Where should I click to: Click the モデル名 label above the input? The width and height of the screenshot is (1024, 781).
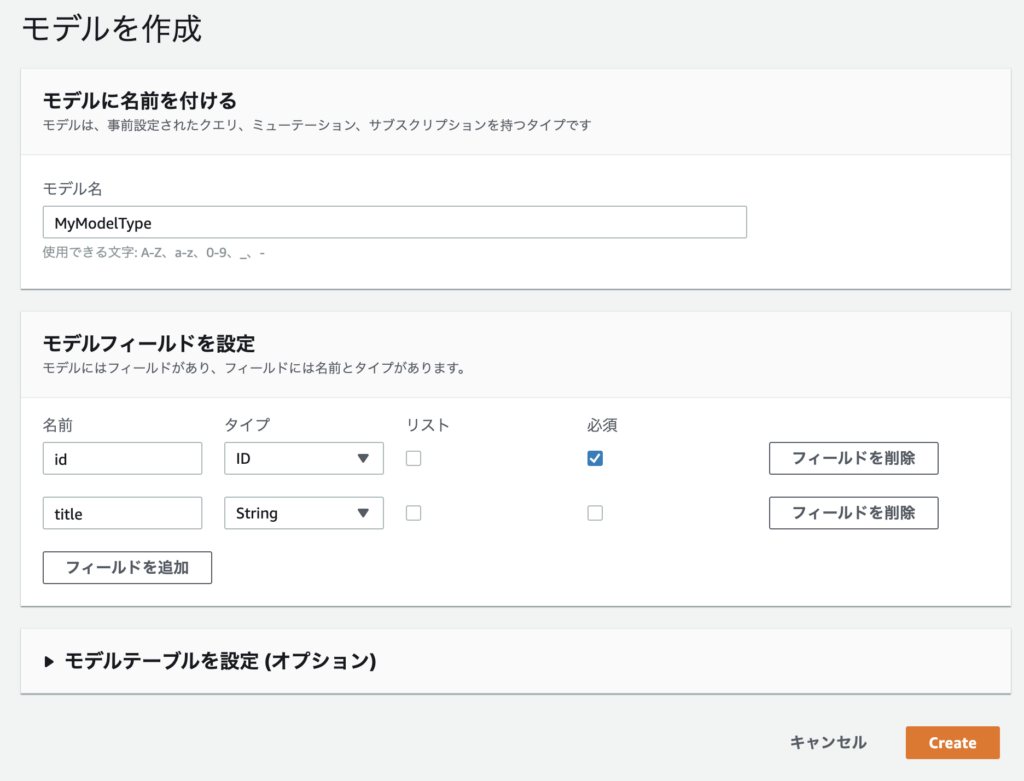[x=72, y=188]
